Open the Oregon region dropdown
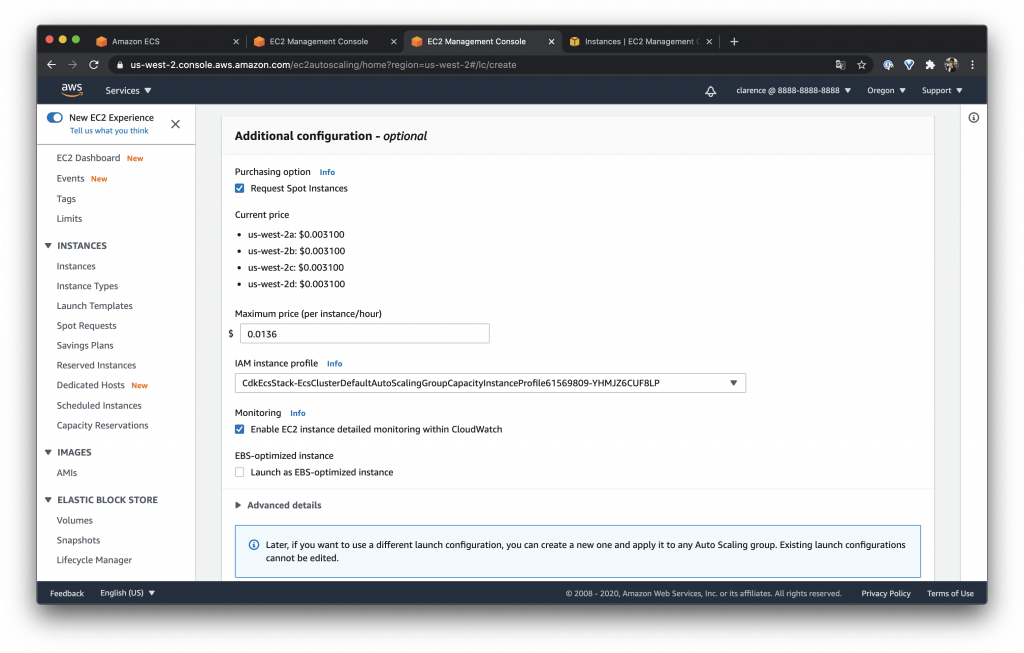This screenshot has height=653, width=1024. coord(886,91)
